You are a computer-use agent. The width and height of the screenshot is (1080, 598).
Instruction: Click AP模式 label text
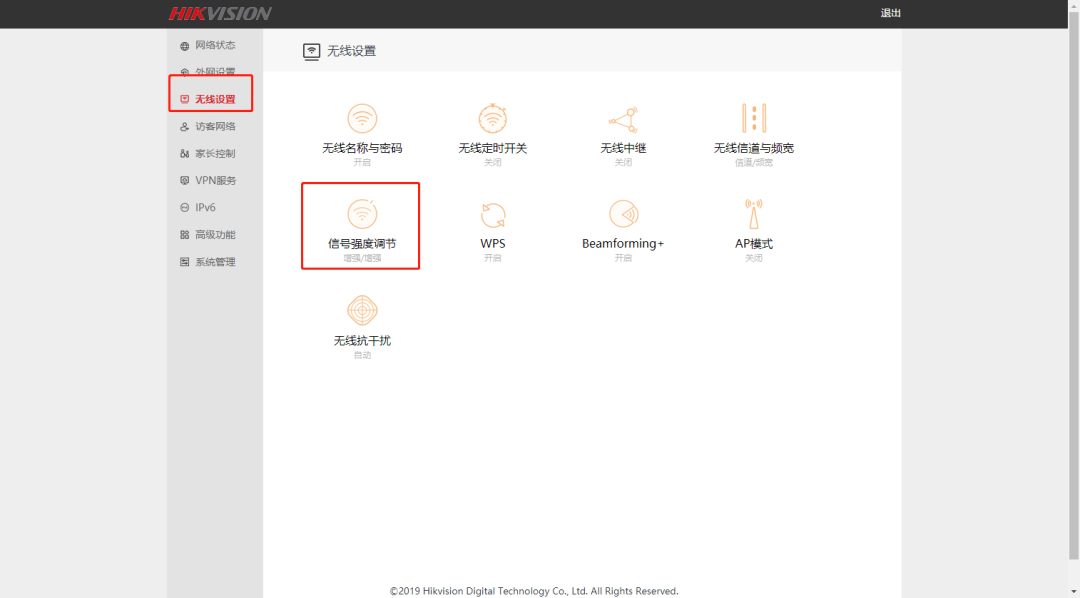(754, 244)
